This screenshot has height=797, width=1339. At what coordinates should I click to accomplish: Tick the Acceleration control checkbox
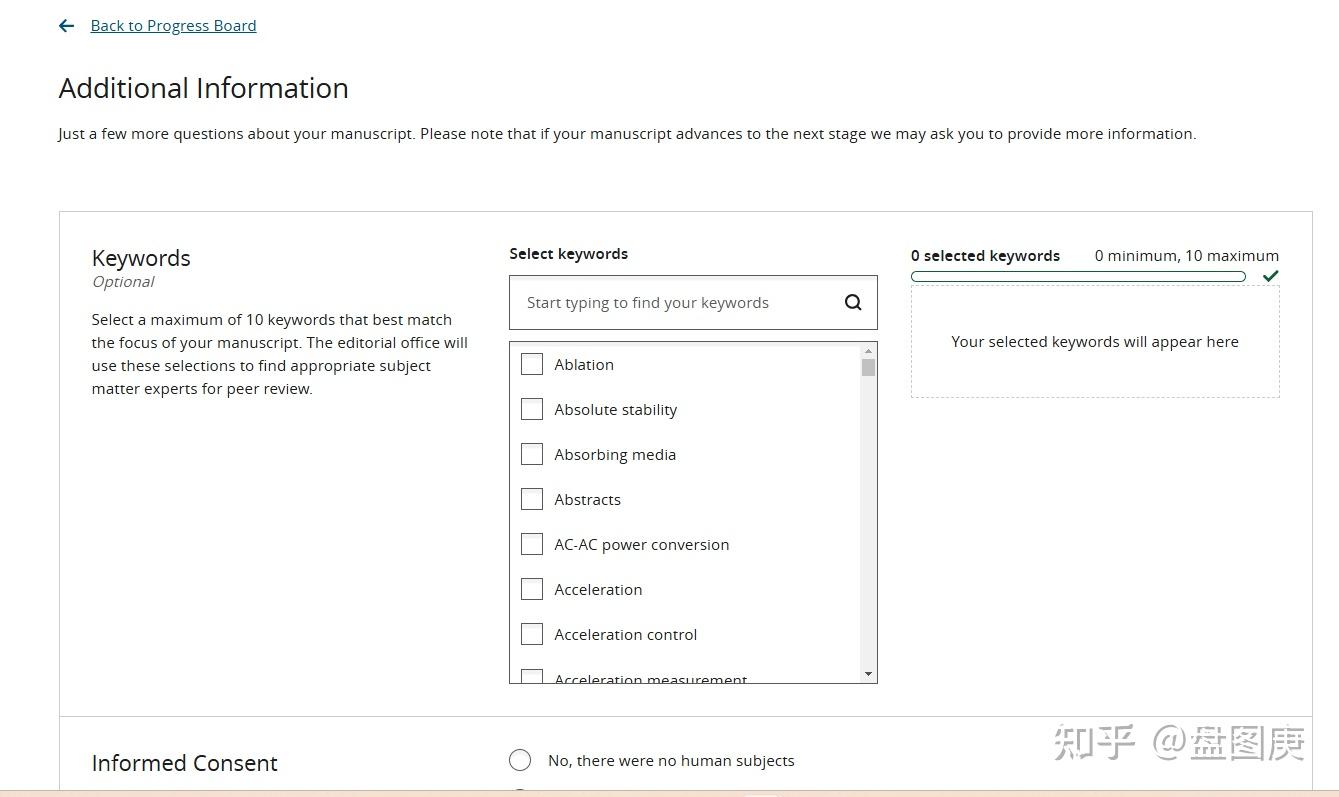[x=532, y=634]
